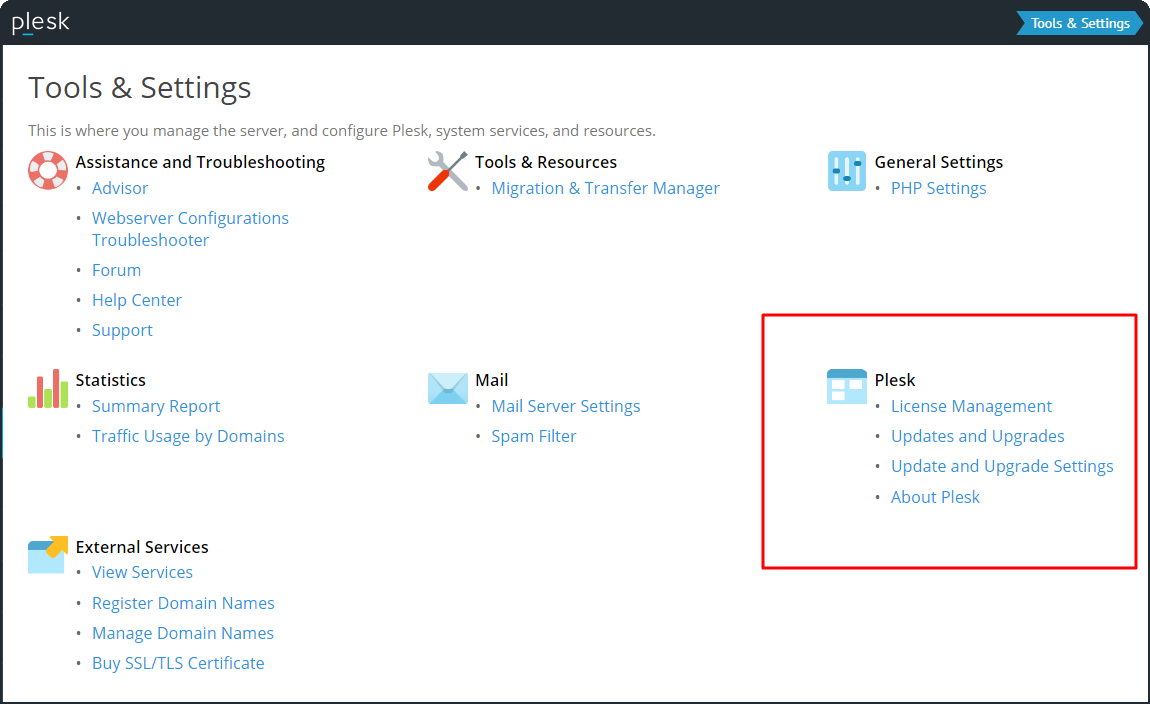Click the Plesk logo in the header
Viewport: 1150px width, 704px height.
(40, 23)
